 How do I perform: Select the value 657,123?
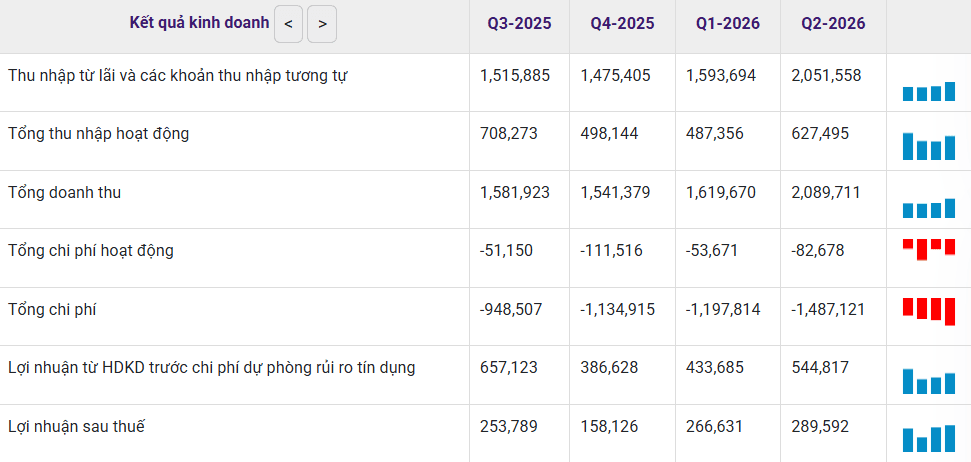point(508,368)
